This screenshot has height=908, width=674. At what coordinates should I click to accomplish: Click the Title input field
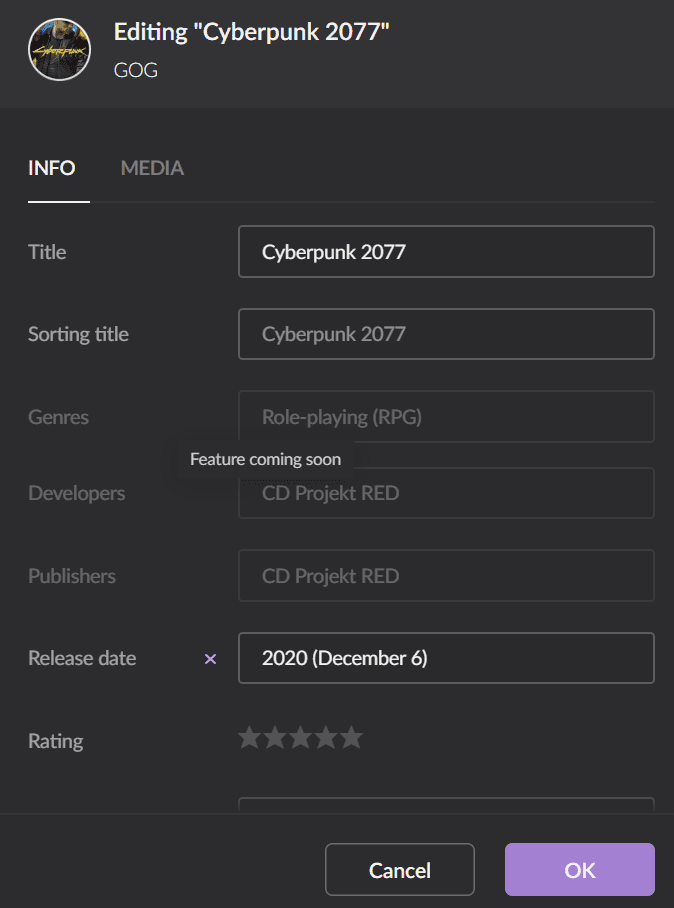click(446, 251)
